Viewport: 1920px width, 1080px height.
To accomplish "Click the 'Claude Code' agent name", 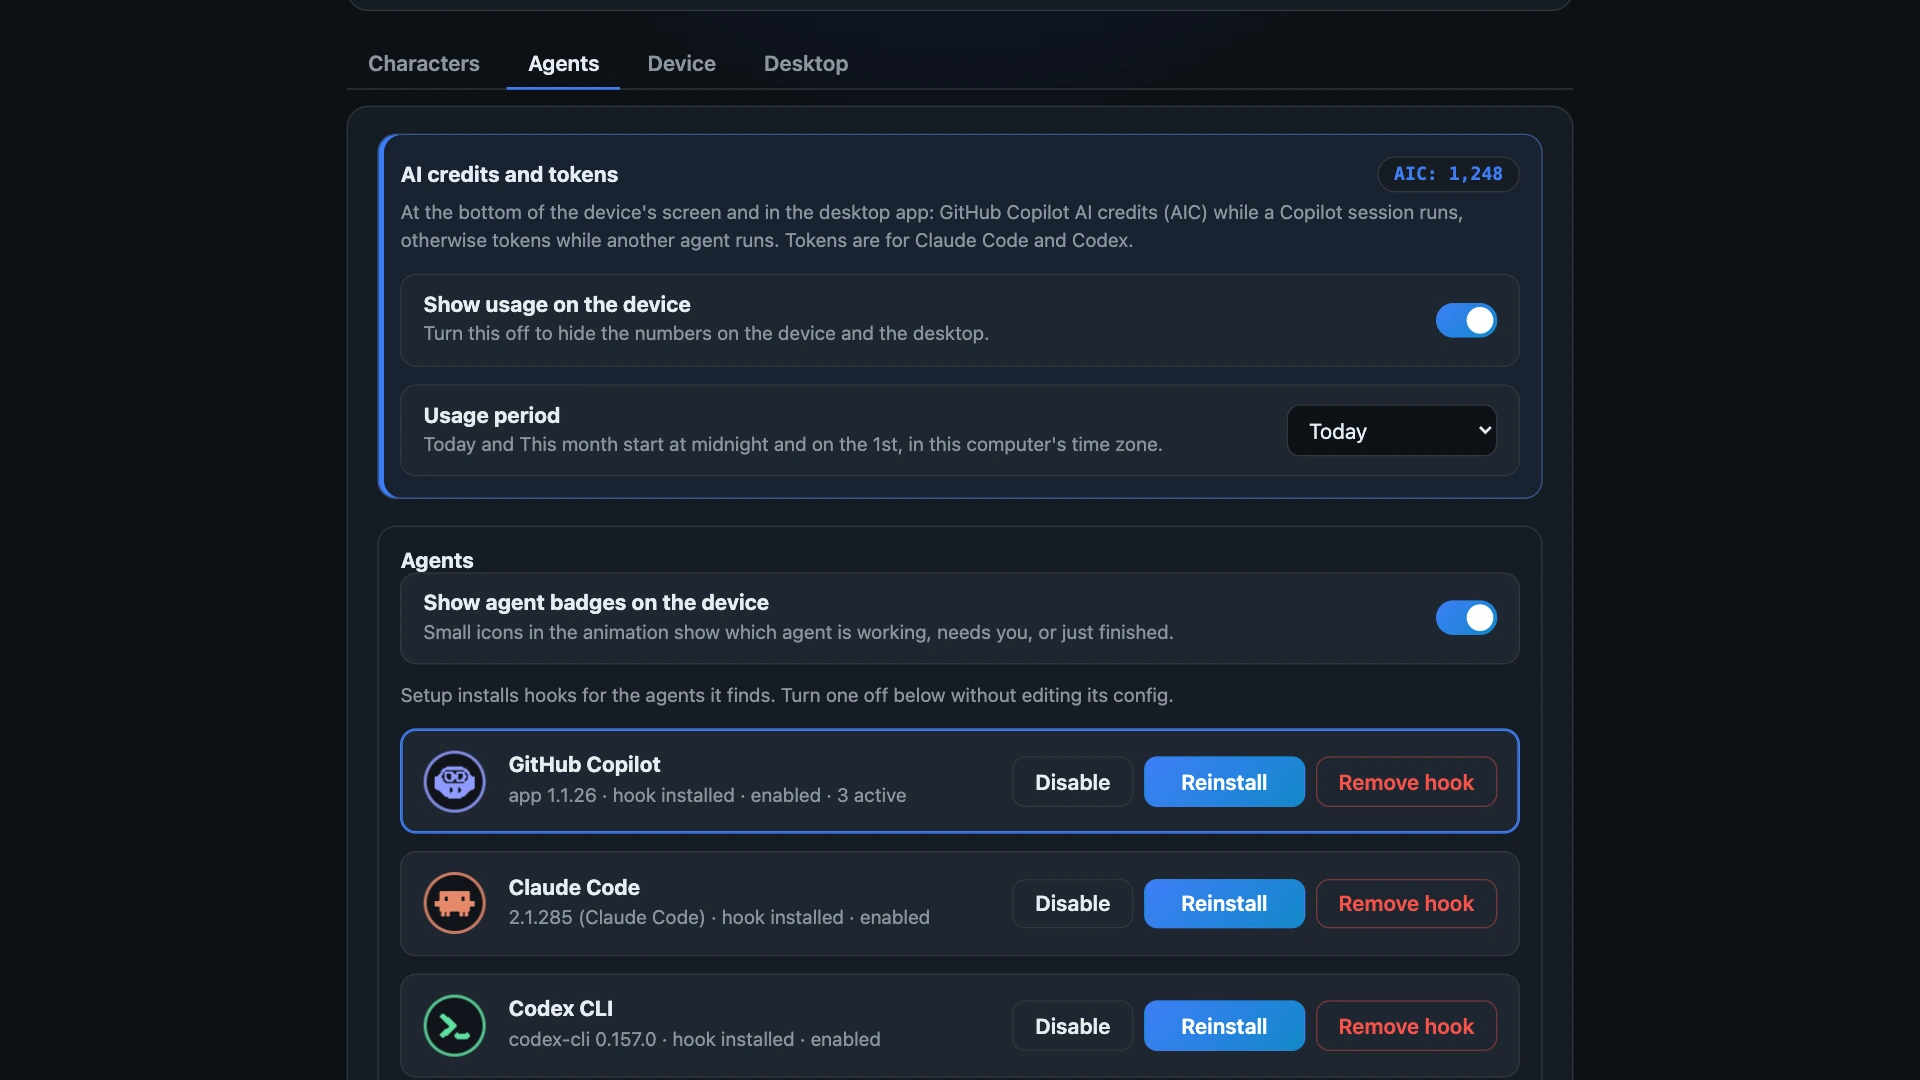I will click(x=574, y=887).
